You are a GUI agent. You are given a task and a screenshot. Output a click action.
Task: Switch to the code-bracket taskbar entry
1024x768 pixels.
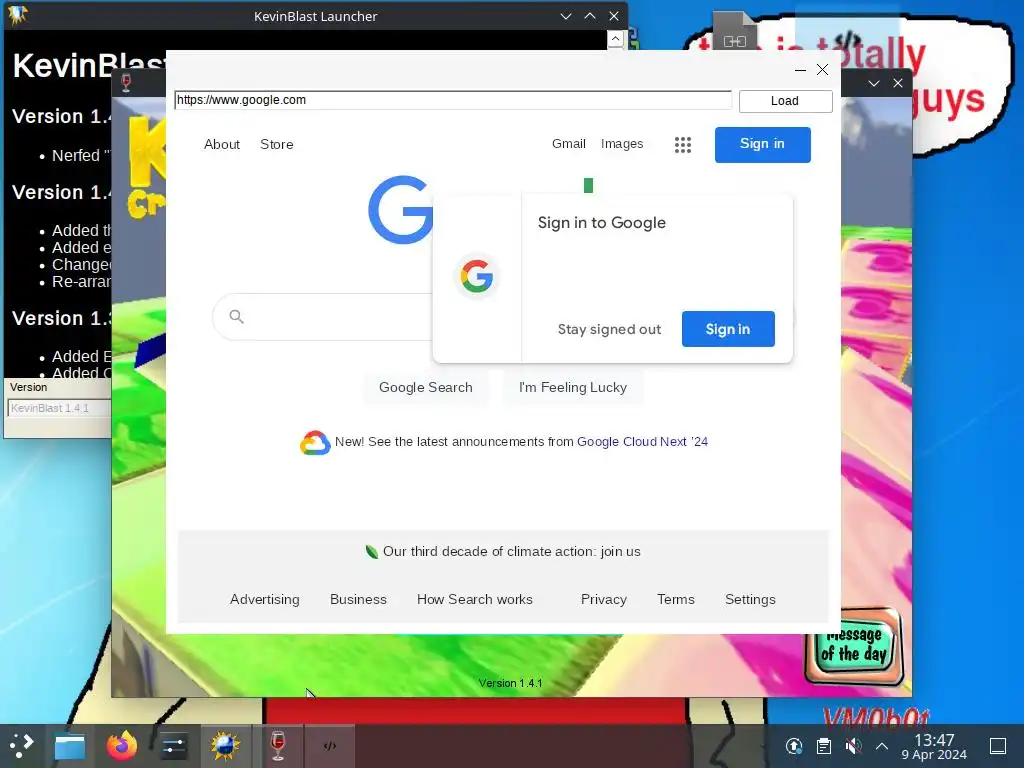tap(330, 746)
